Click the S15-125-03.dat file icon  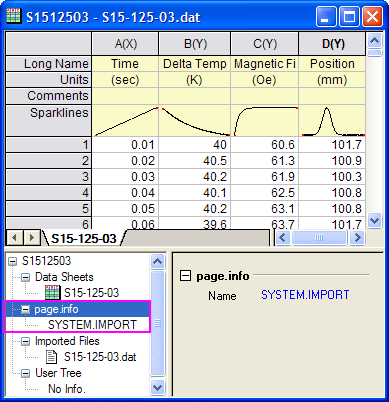(x=51, y=357)
